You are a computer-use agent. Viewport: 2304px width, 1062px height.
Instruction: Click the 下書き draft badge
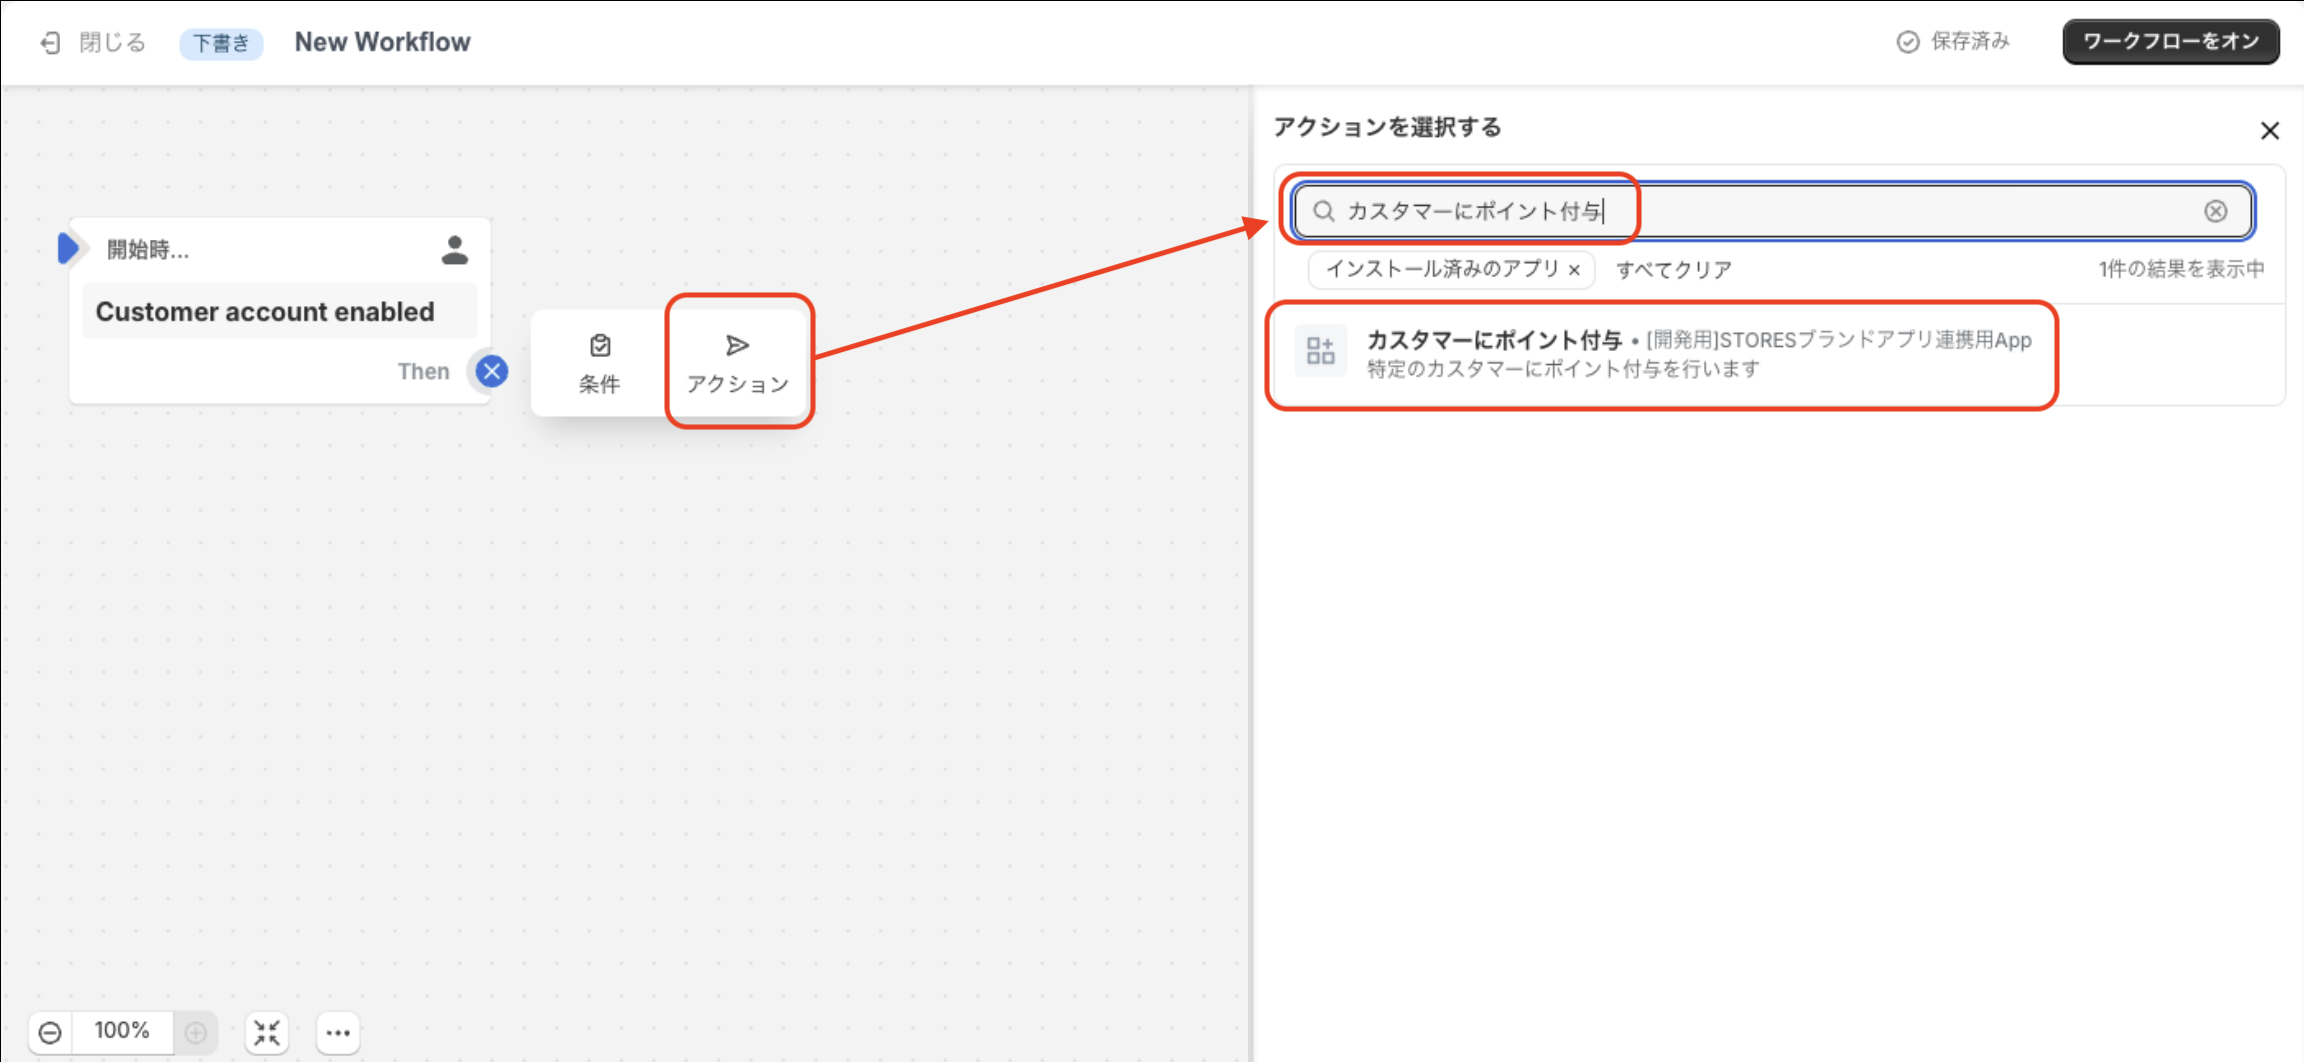pyautogui.click(x=221, y=42)
